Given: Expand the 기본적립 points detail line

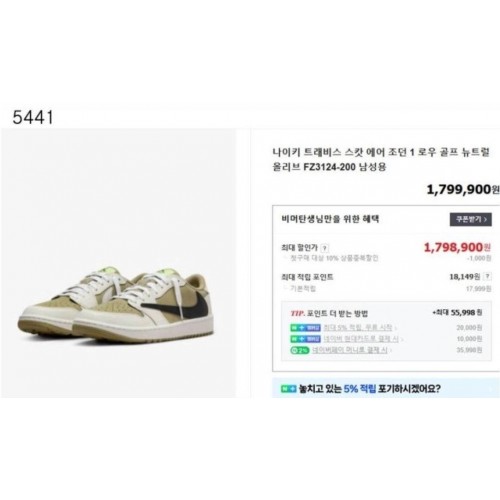Looking at the screenshot, I should (x=300, y=289).
